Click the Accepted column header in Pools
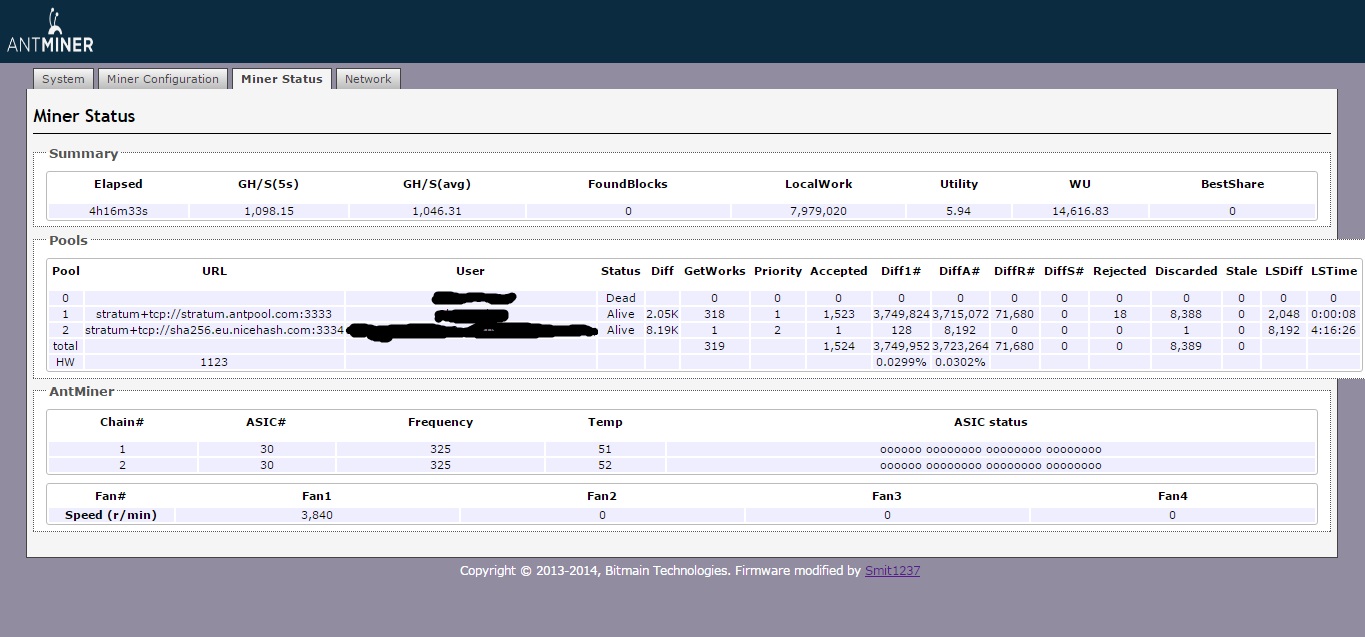Viewport: 1365px width, 637px height. [838, 271]
